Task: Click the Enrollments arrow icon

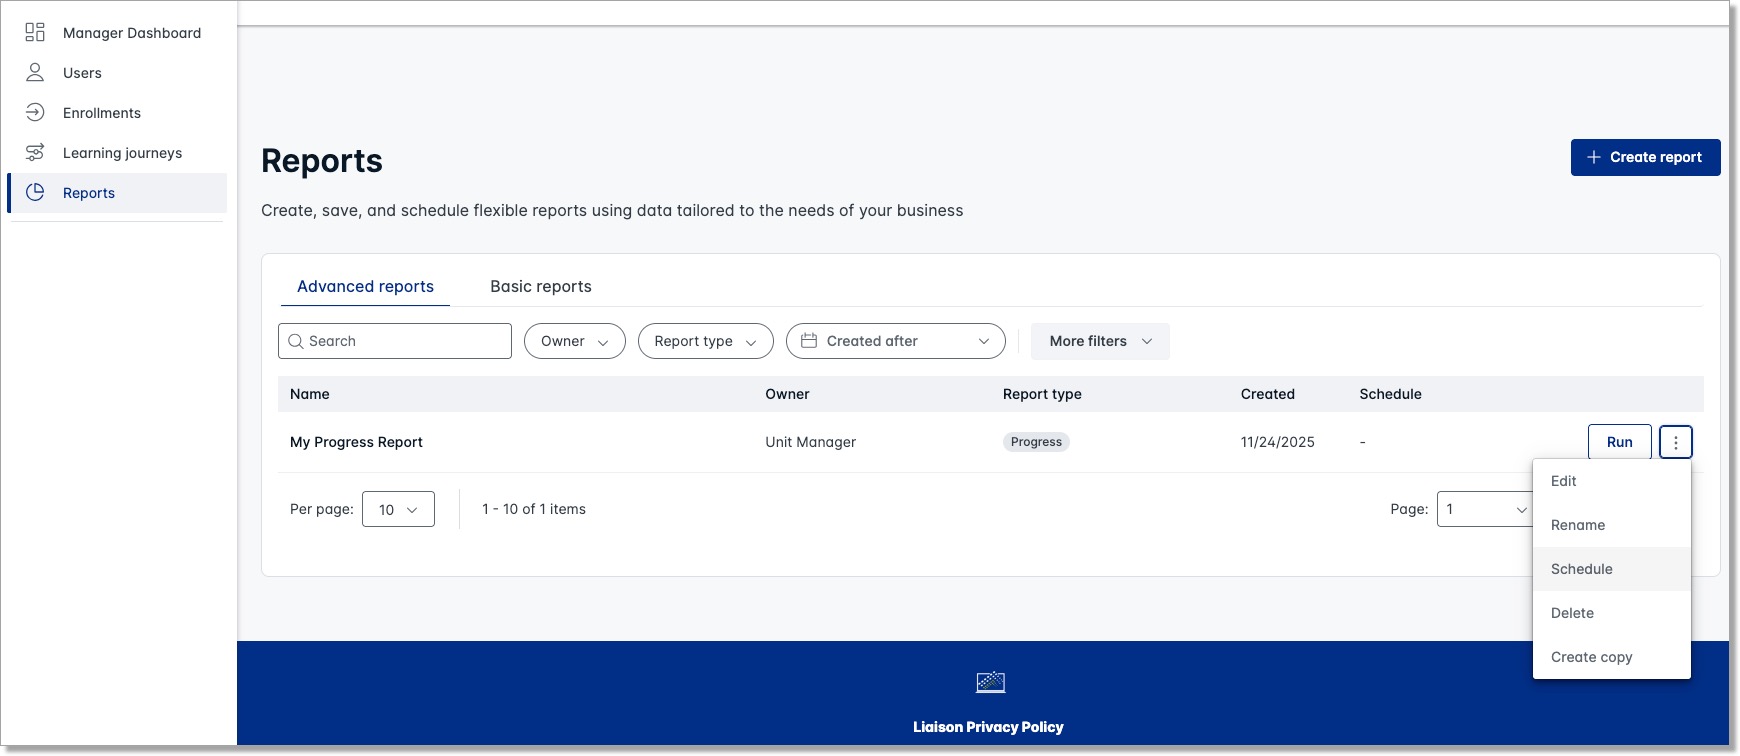Action: click(x=35, y=112)
